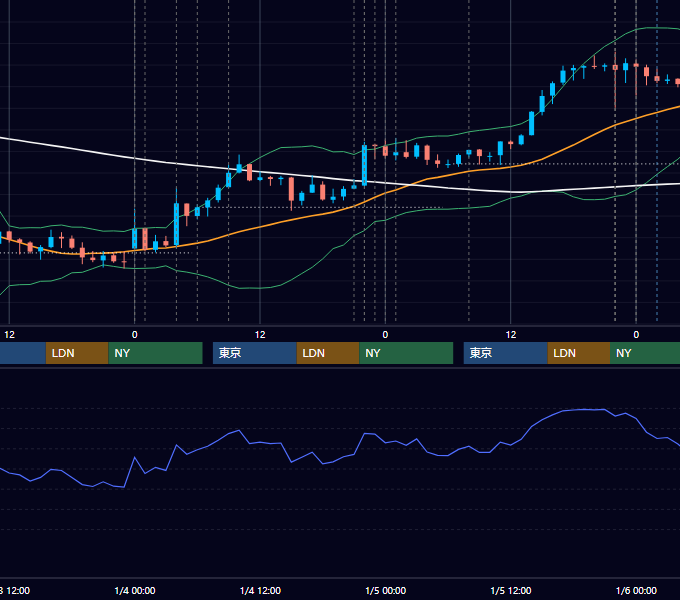Select the LDN session block before 1/4 00:00
The image size is (680, 600).
click(x=77, y=353)
